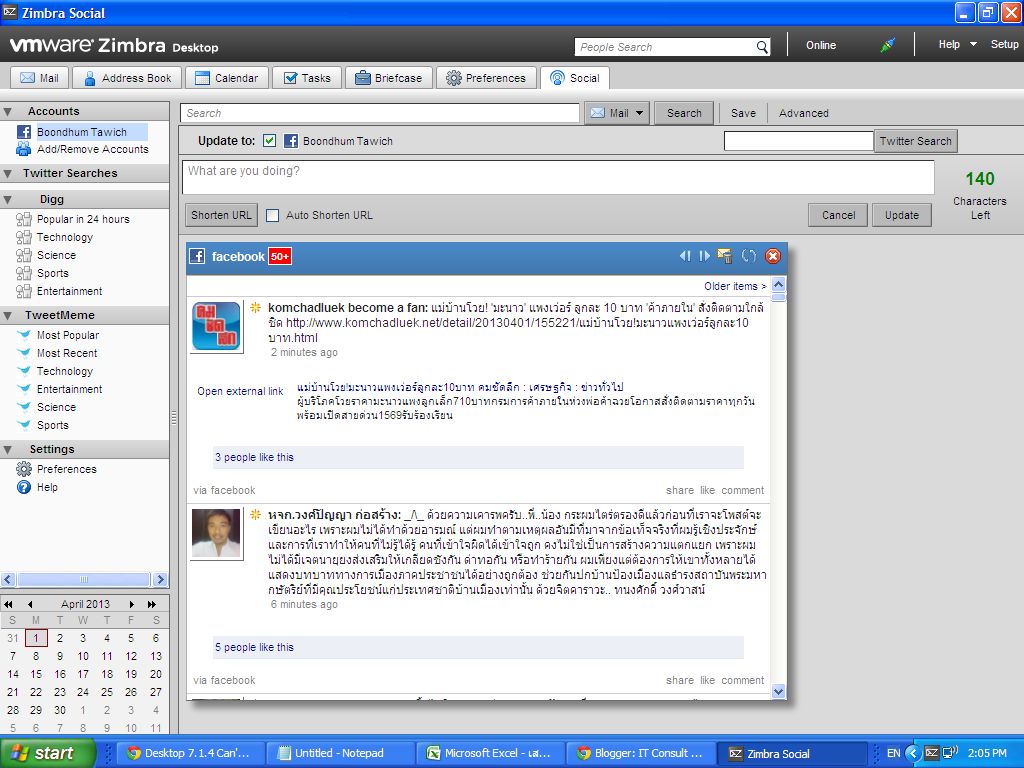The width and height of the screenshot is (1024, 768).
Task: Collapse the Digg section
Action: 8,200
